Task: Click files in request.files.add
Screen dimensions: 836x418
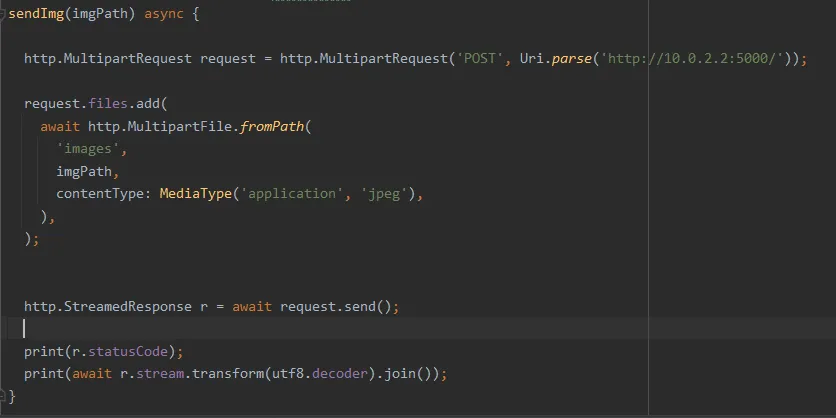Action: (x=108, y=103)
